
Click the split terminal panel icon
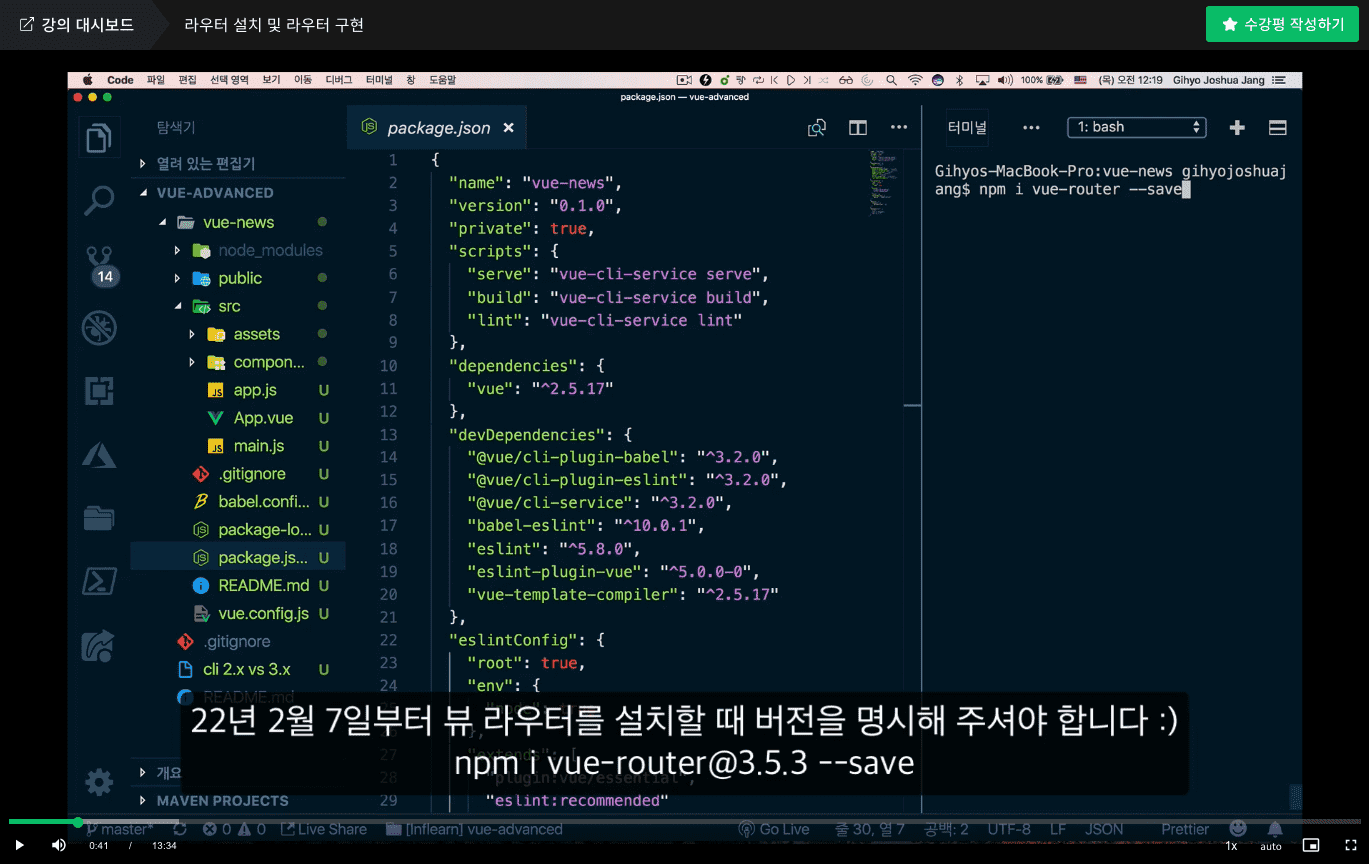tap(1277, 127)
